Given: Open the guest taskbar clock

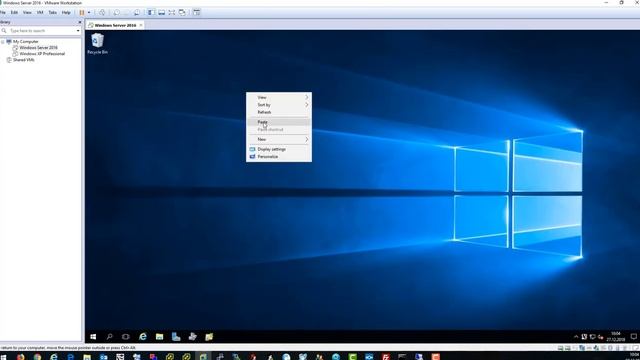Looking at the screenshot, I should pyautogui.click(x=616, y=337).
